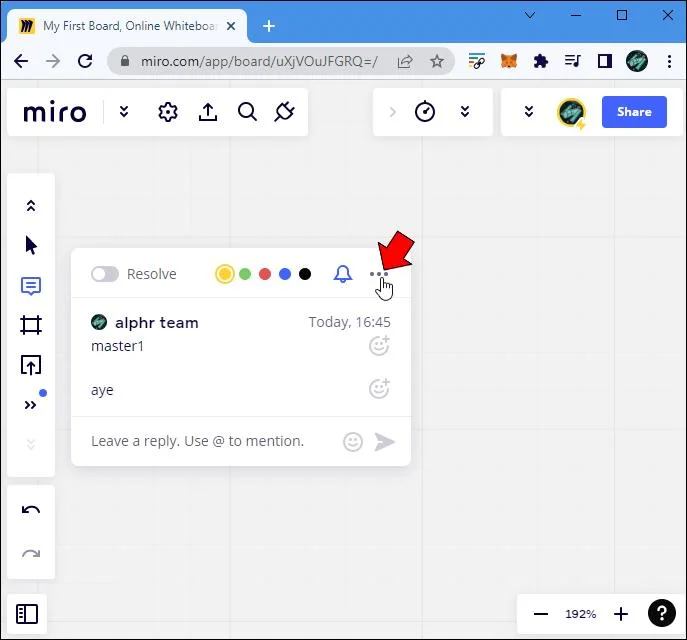The width and height of the screenshot is (687, 640).
Task: Open search on the board
Action: pos(247,112)
